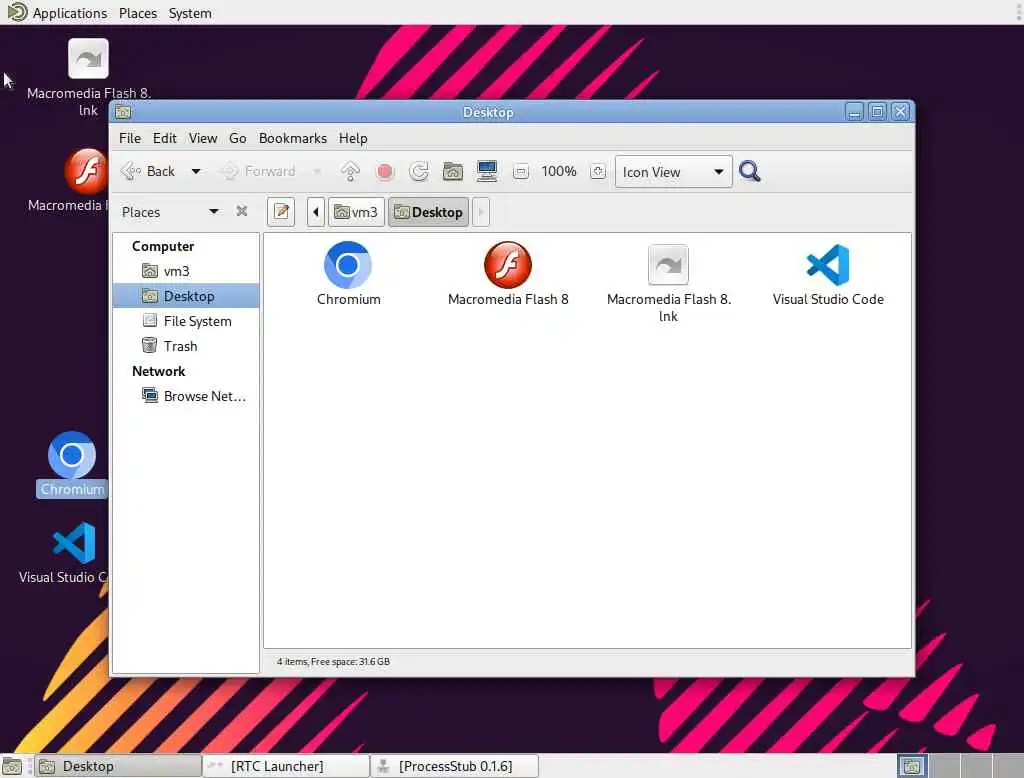Click the red Stop loading icon
The image size is (1024, 778).
(385, 172)
